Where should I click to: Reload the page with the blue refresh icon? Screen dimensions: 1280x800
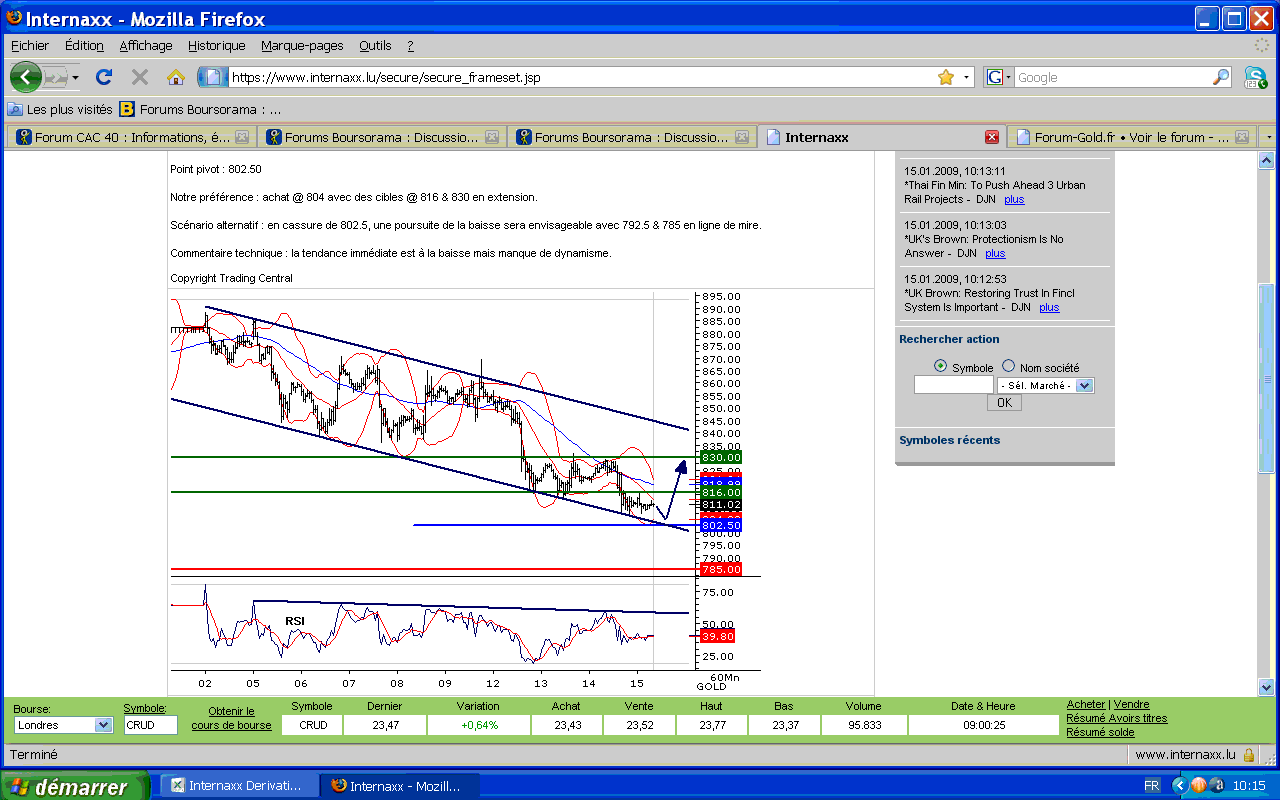103,77
